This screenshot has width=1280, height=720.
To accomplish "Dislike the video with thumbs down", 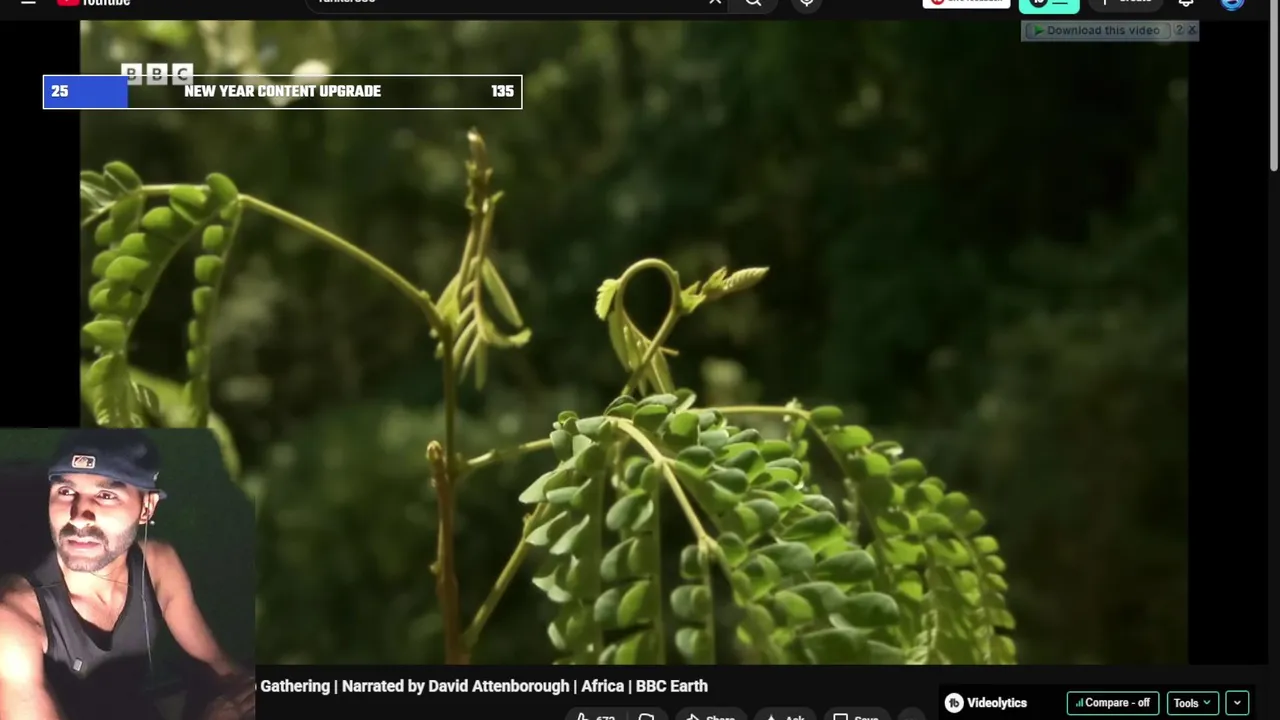I will pyautogui.click(x=646, y=716).
